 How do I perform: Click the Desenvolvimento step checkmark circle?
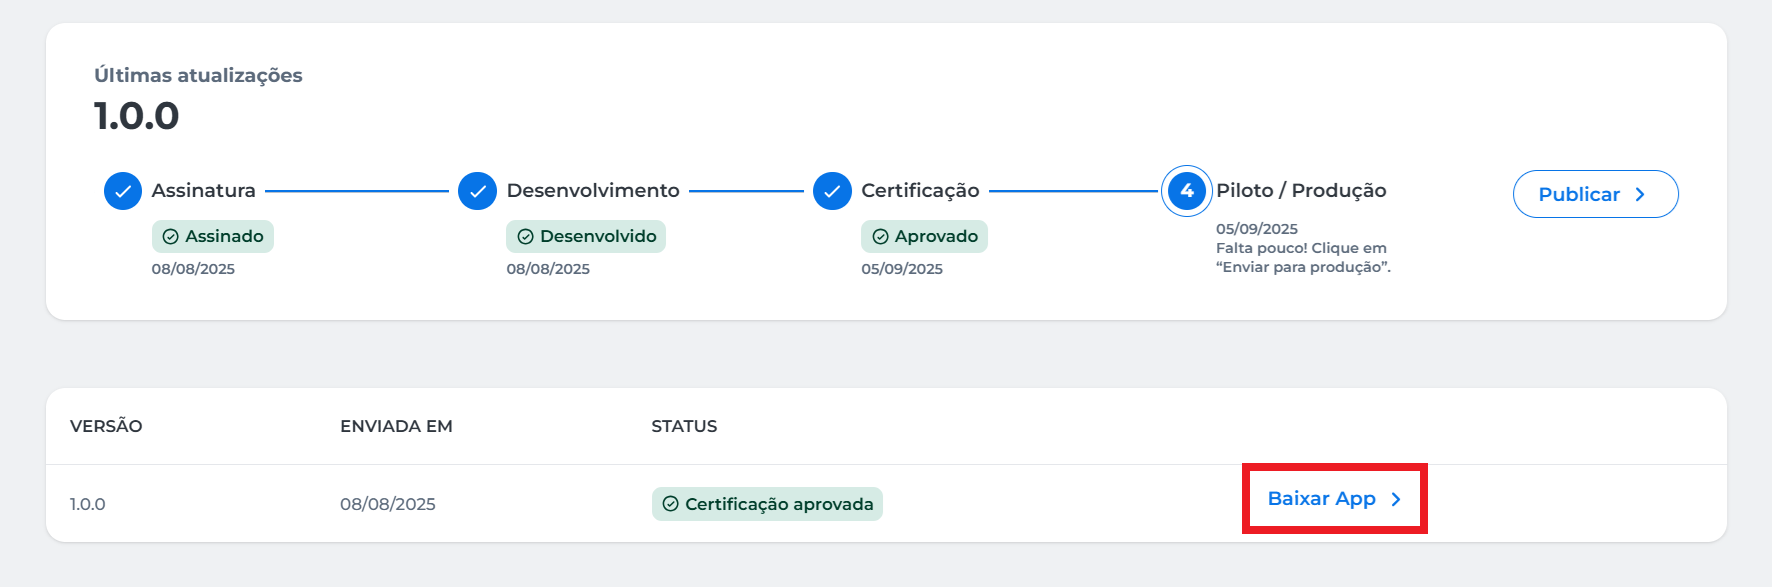[x=477, y=191]
